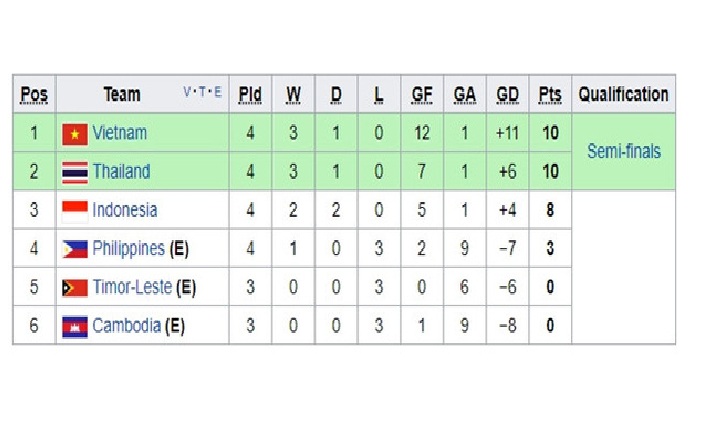Click the Cambodia flag icon

pyautogui.click(x=75, y=326)
